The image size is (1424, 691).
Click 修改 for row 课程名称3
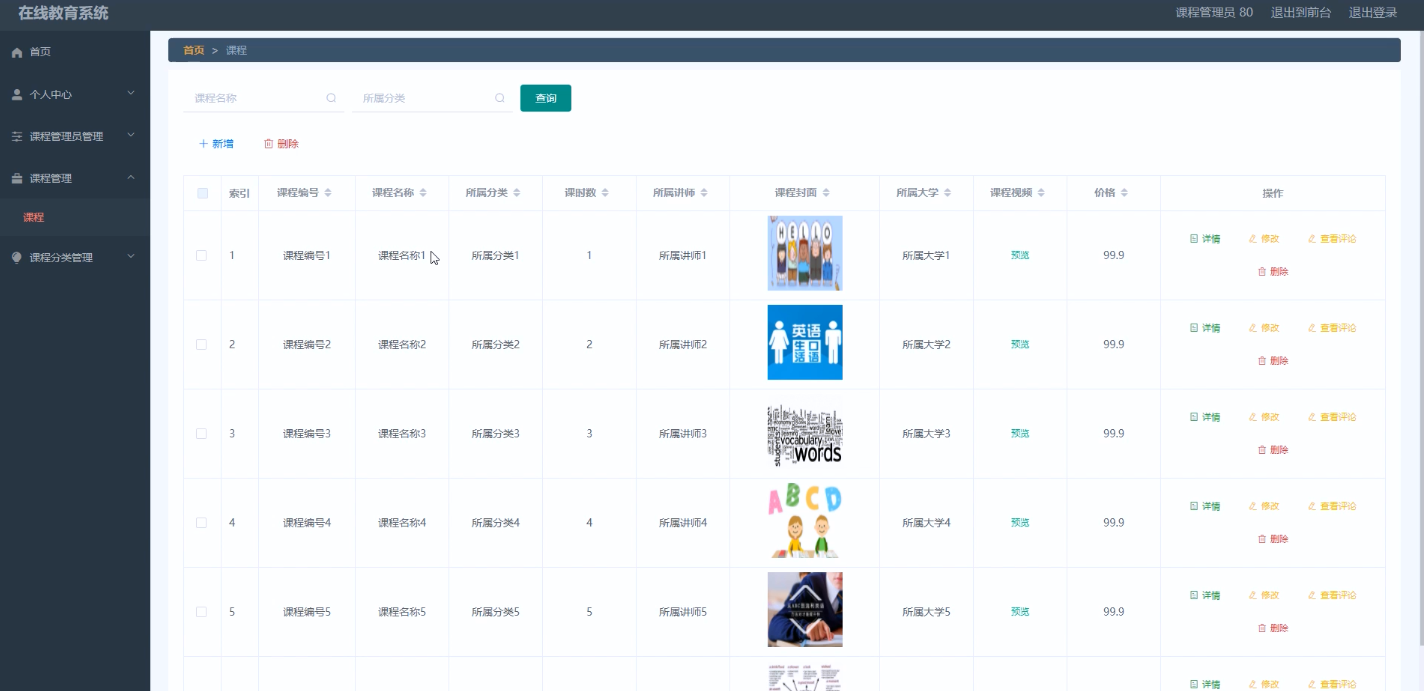1264,417
